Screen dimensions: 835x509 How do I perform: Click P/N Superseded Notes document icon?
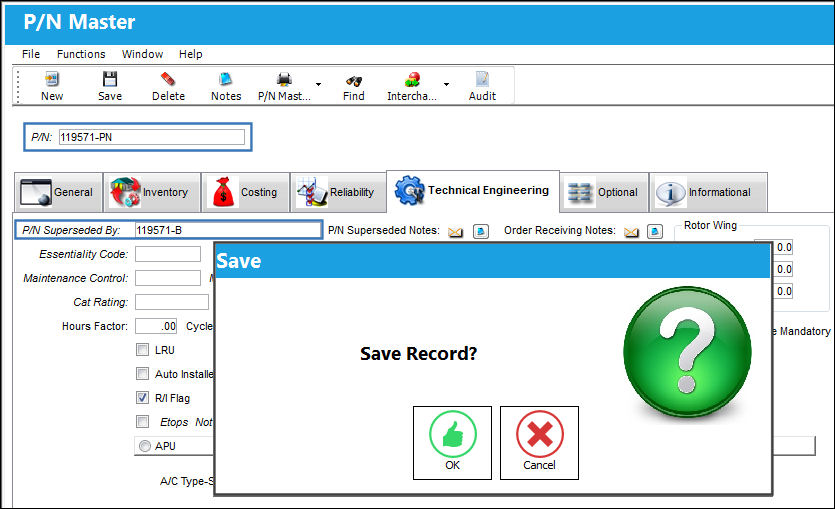481,231
